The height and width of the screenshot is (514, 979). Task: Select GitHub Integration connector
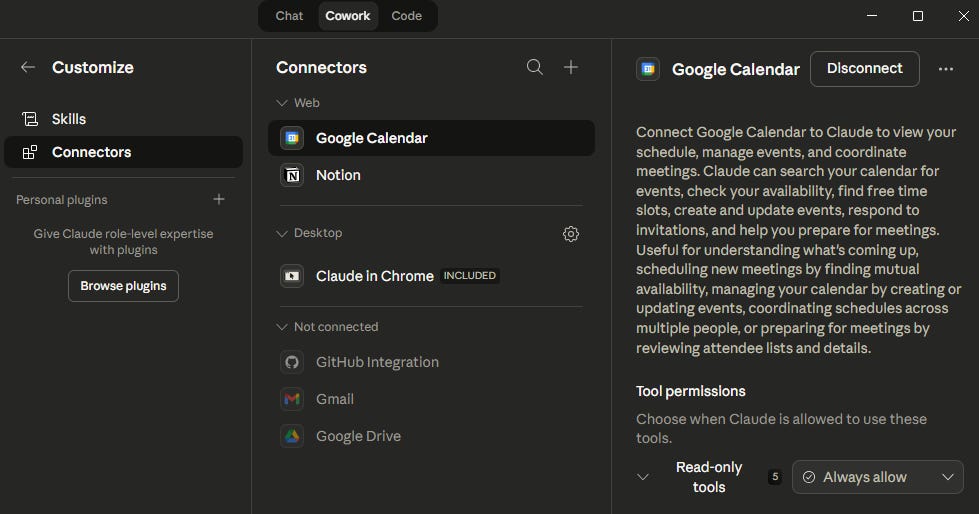coord(431,362)
